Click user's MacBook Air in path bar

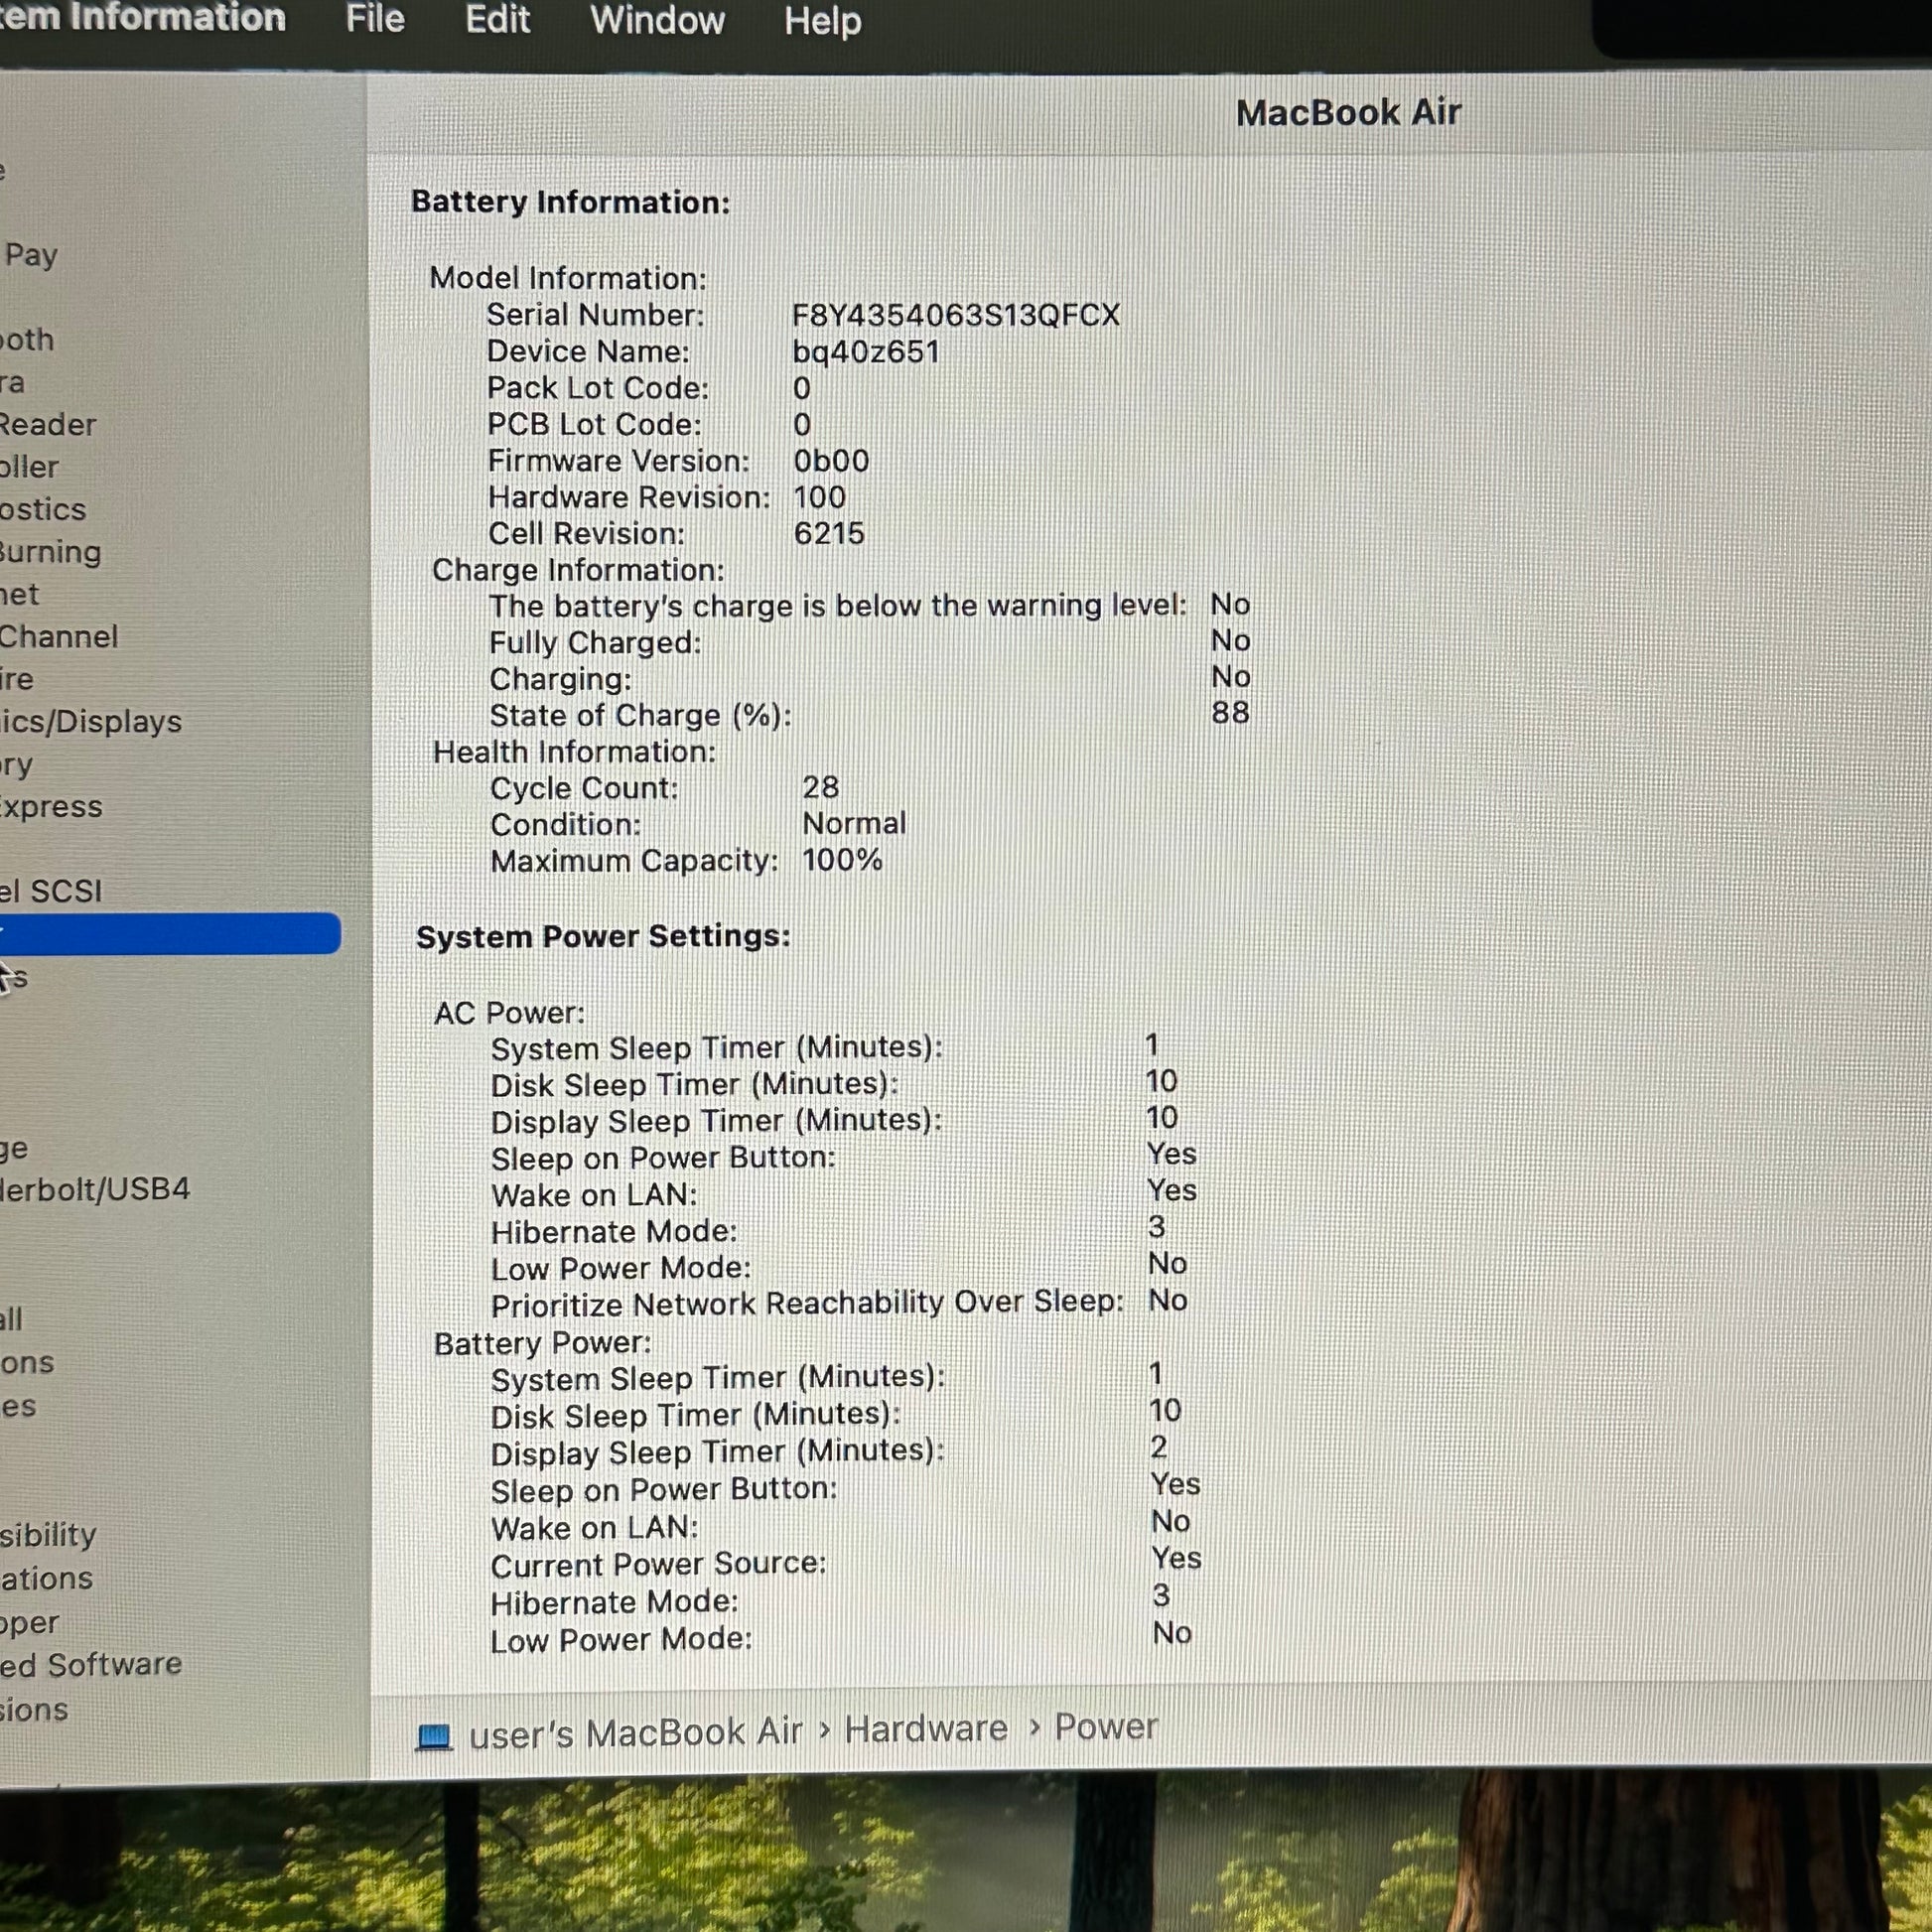coord(635,1734)
